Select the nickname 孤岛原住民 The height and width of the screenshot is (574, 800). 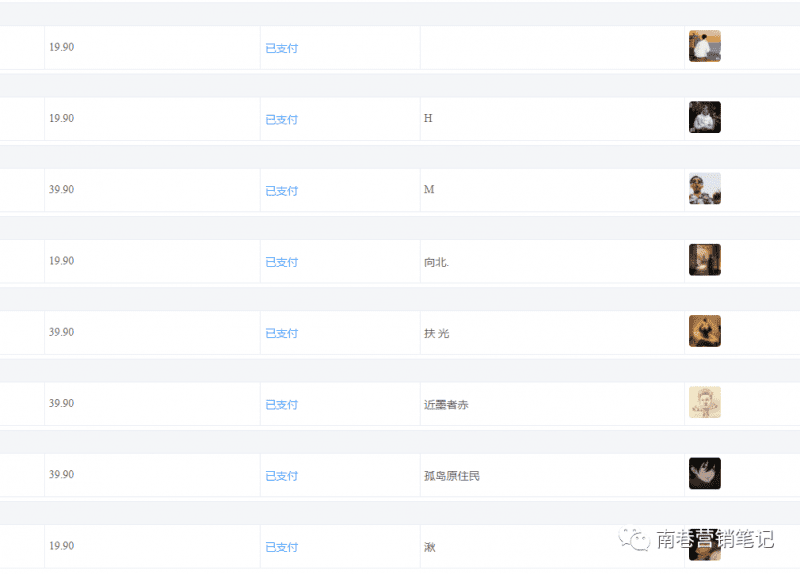click(451, 476)
